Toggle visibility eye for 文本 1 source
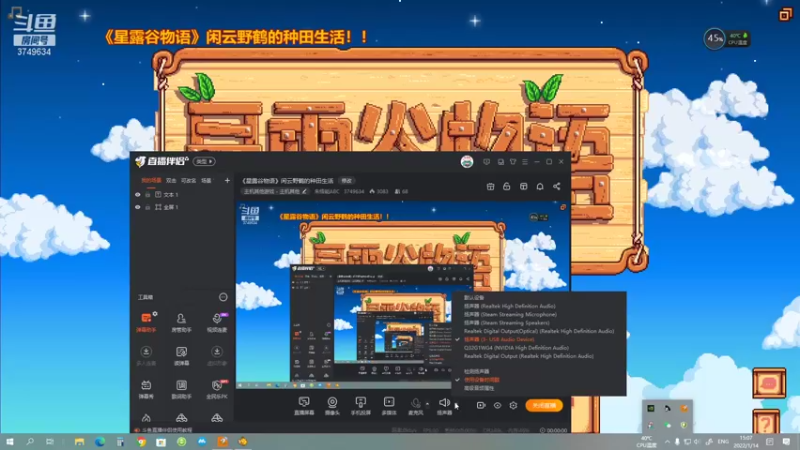Screen dimensions: 800x450 coord(138,194)
